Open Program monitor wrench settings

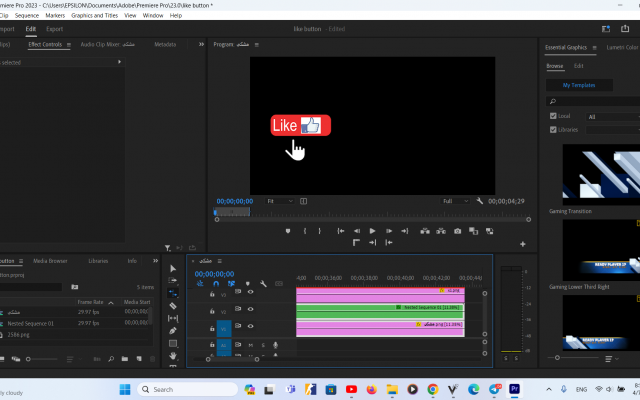coord(480,201)
